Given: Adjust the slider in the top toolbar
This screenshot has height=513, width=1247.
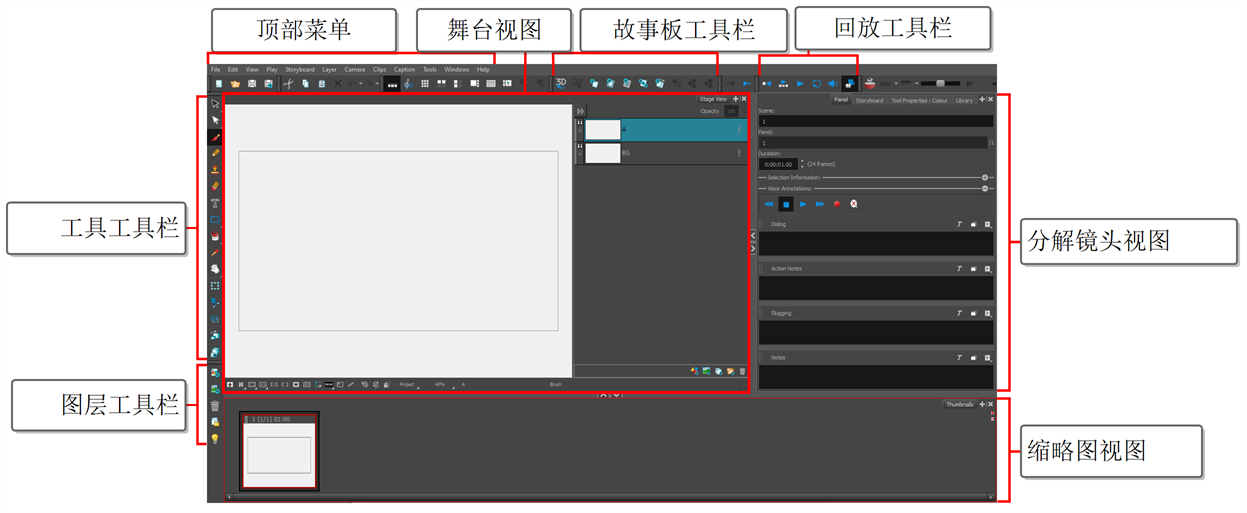Looking at the screenshot, I should [940, 84].
